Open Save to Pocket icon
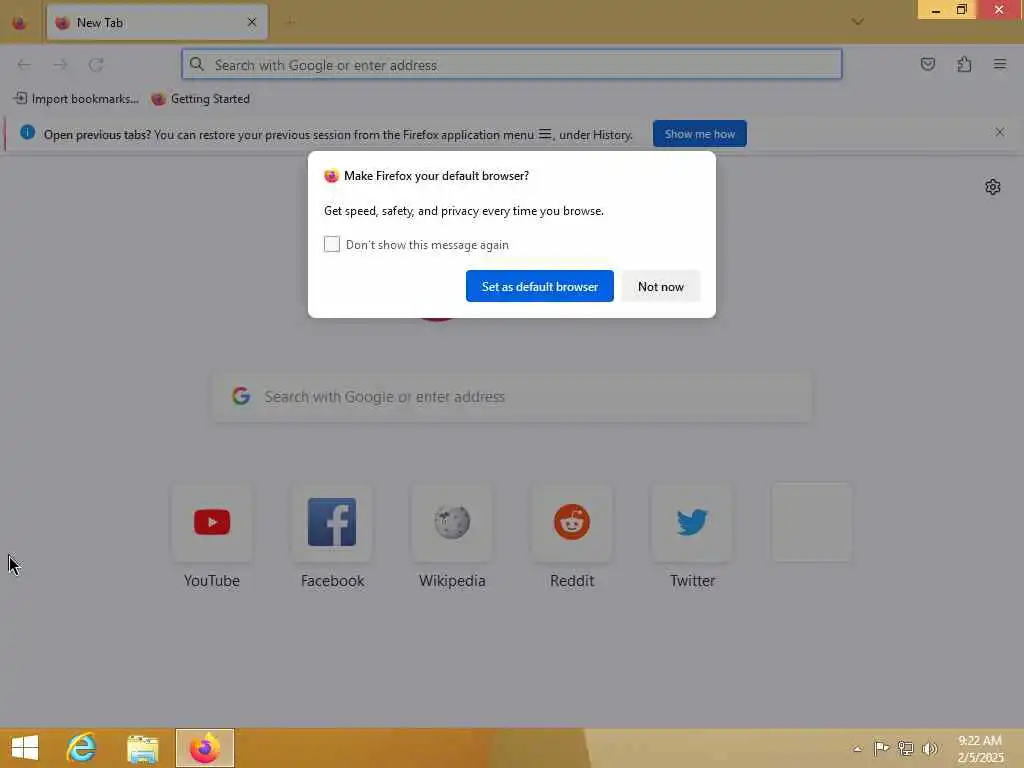 pyautogui.click(x=927, y=64)
